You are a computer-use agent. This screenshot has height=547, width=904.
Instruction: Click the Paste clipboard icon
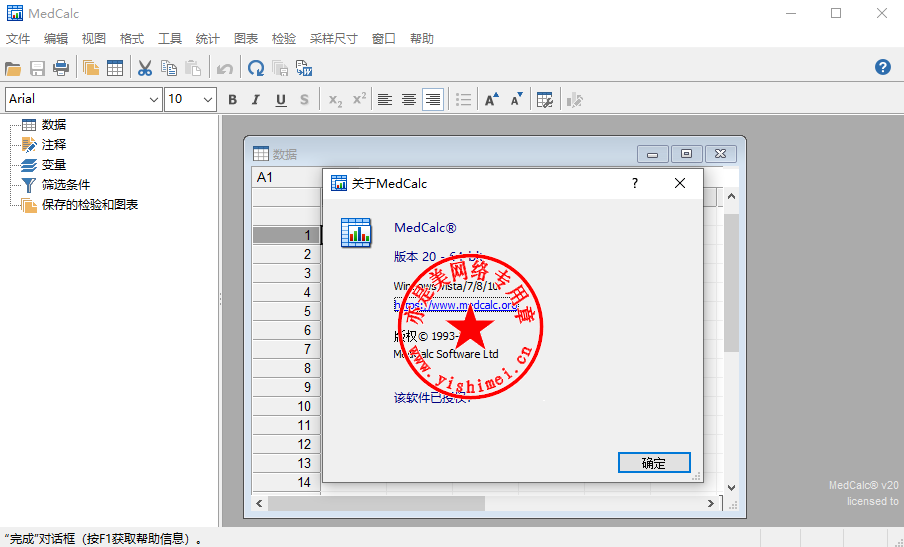coord(193,68)
